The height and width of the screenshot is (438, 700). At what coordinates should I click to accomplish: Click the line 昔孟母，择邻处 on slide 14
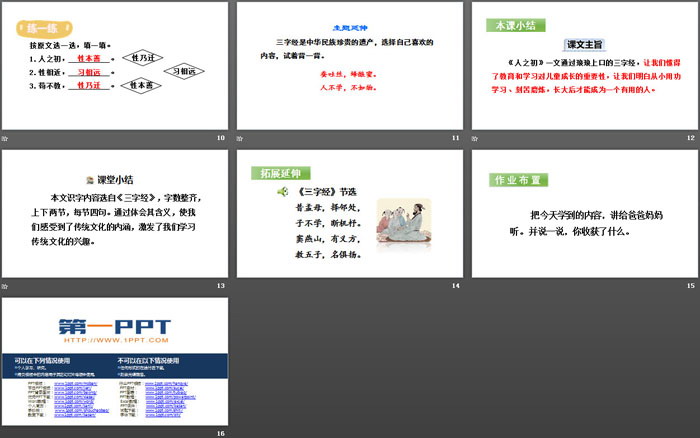pyautogui.click(x=328, y=208)
